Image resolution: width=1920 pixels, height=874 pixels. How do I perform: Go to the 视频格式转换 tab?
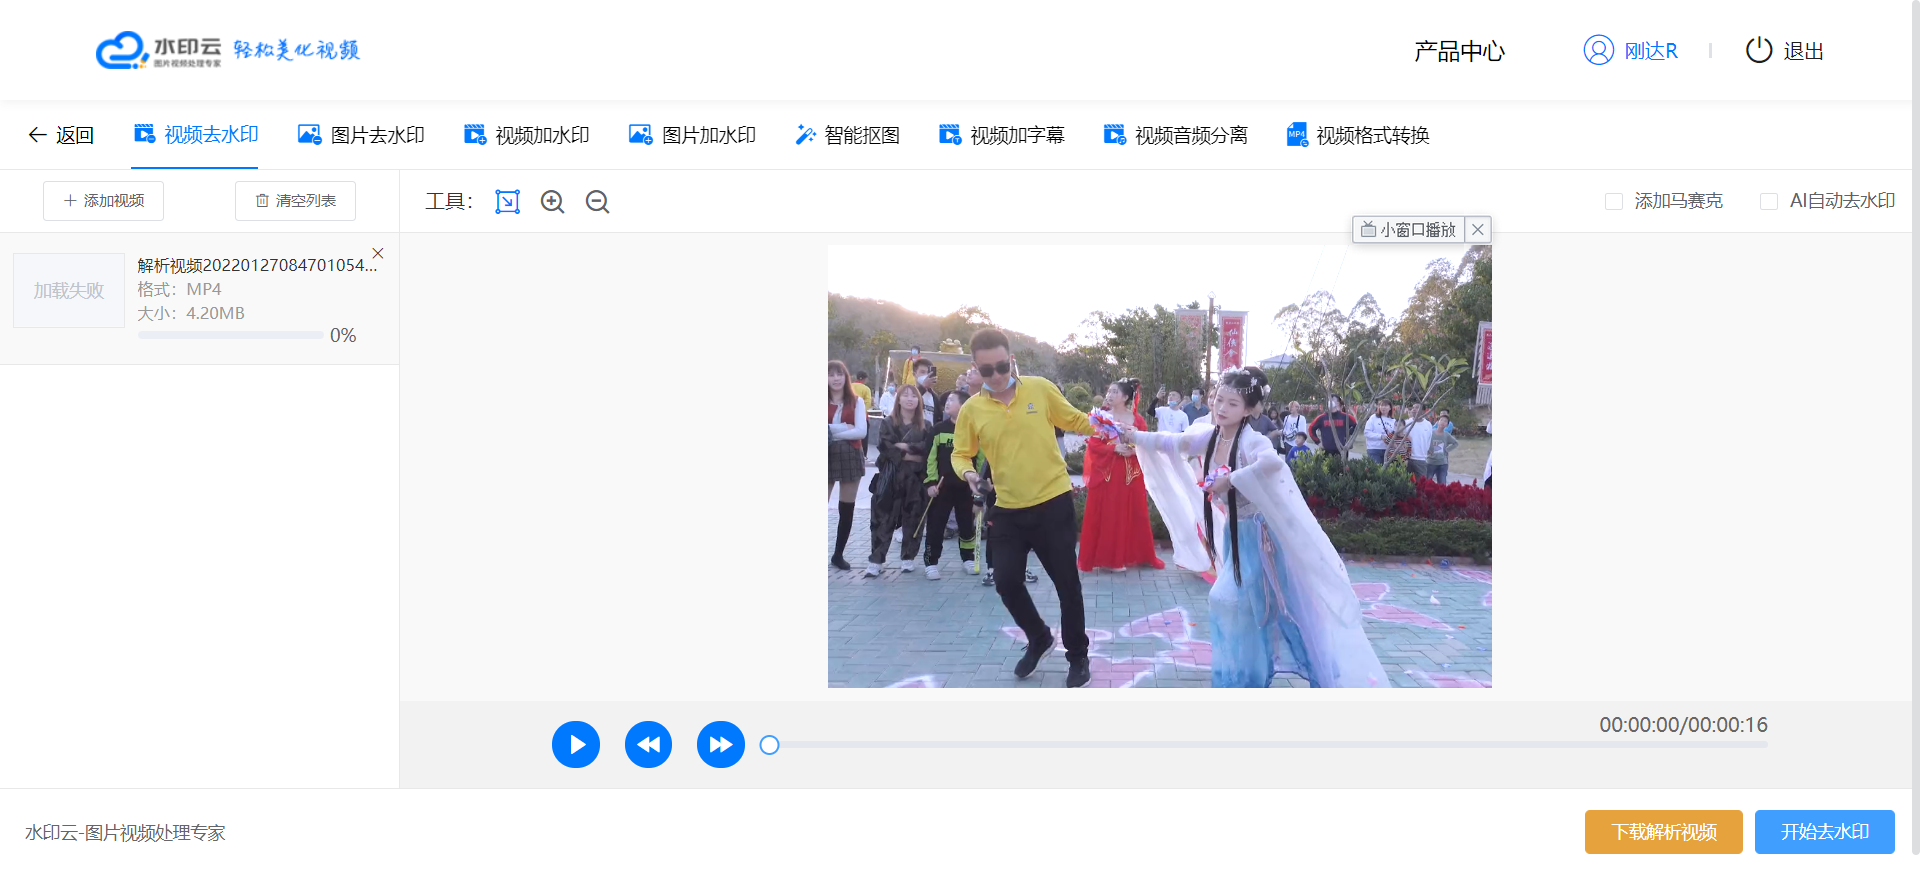[1358, 135]
